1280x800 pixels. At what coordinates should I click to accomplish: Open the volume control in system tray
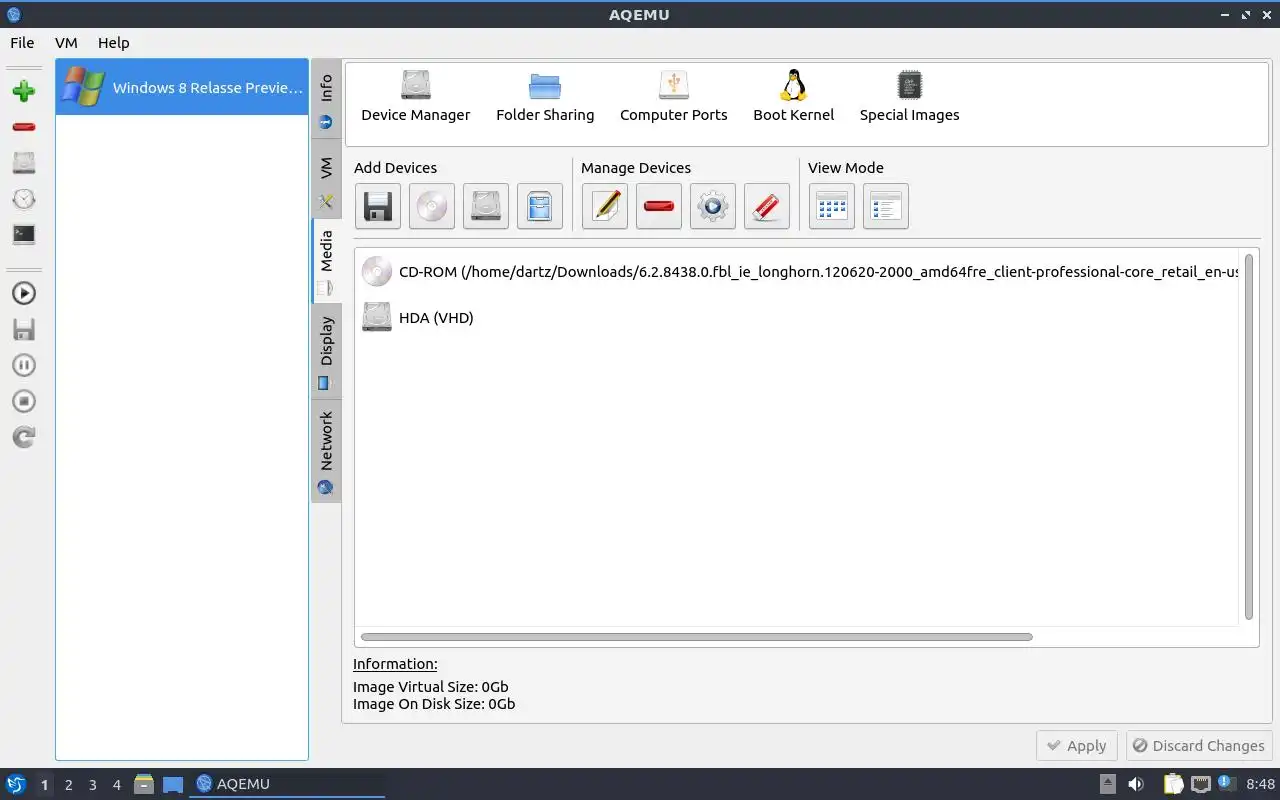1136,784
